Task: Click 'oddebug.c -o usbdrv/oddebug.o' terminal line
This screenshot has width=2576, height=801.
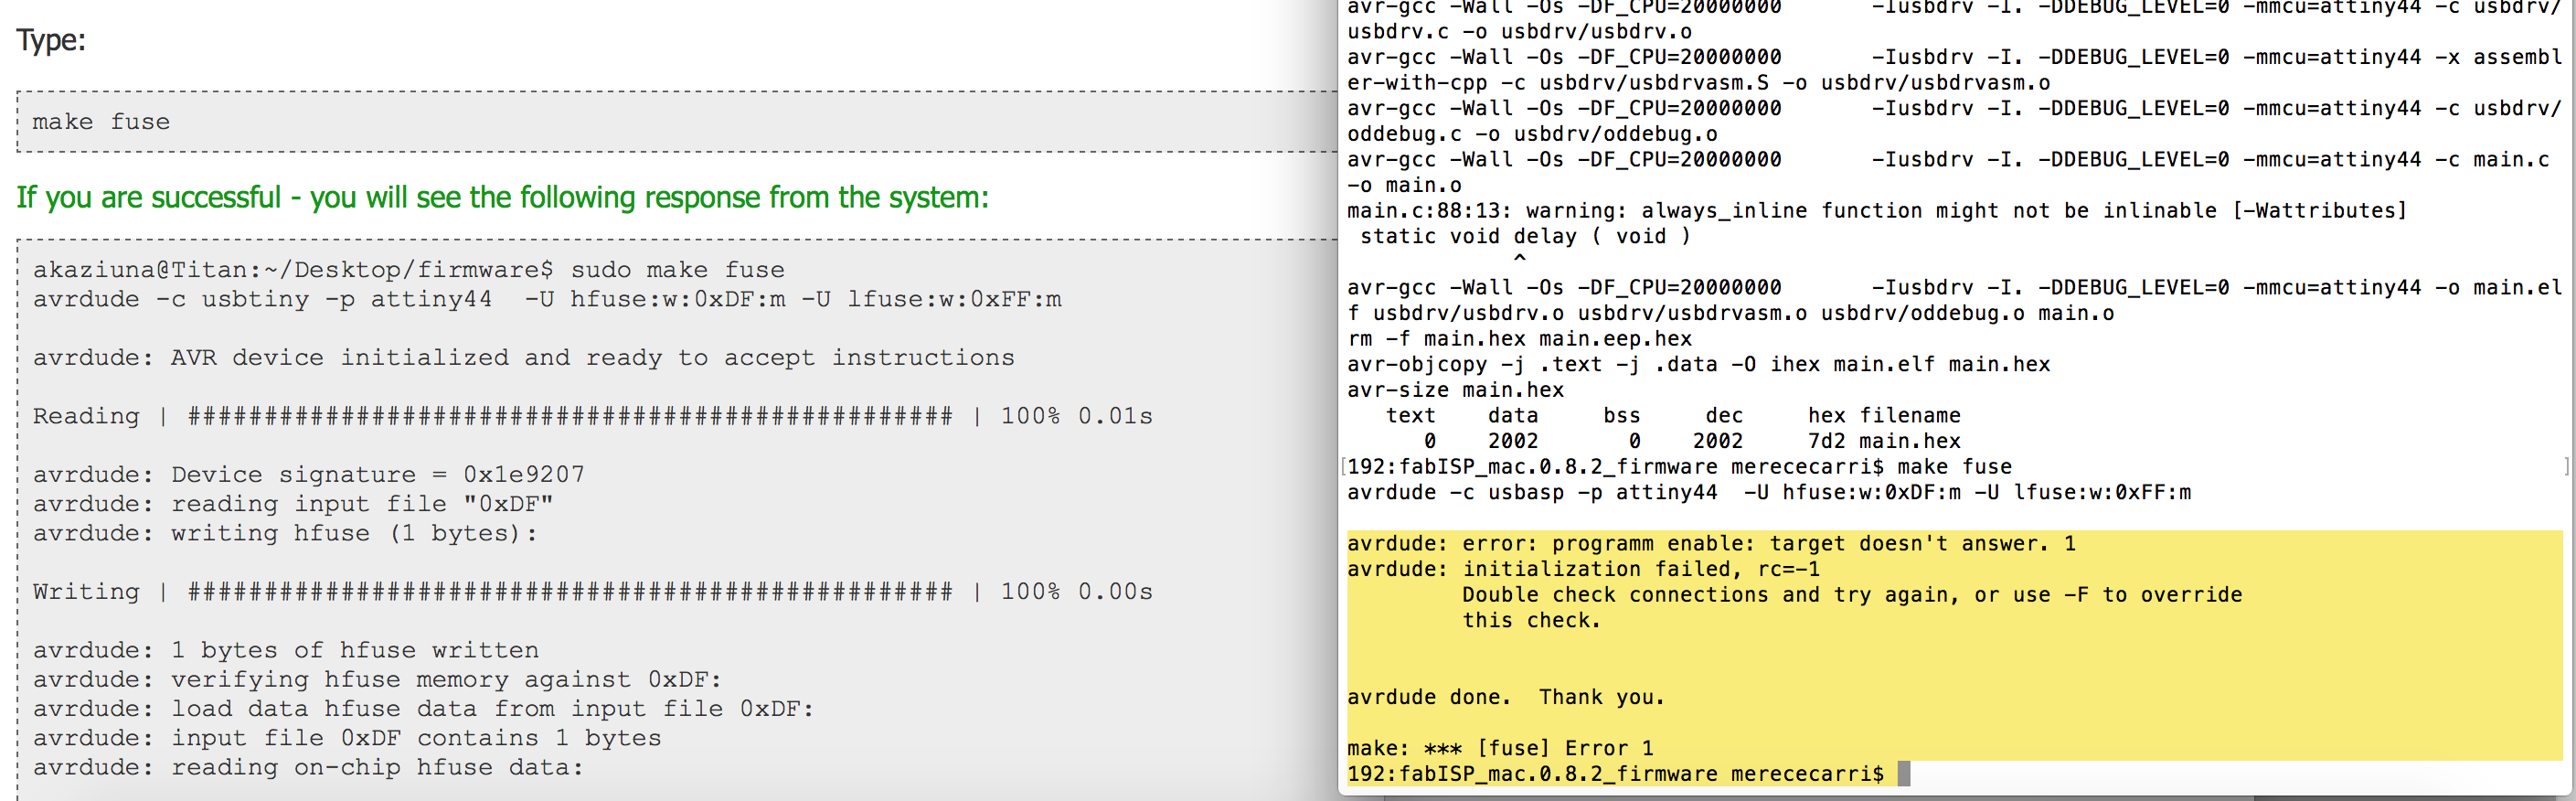Action: (1532, 135)
